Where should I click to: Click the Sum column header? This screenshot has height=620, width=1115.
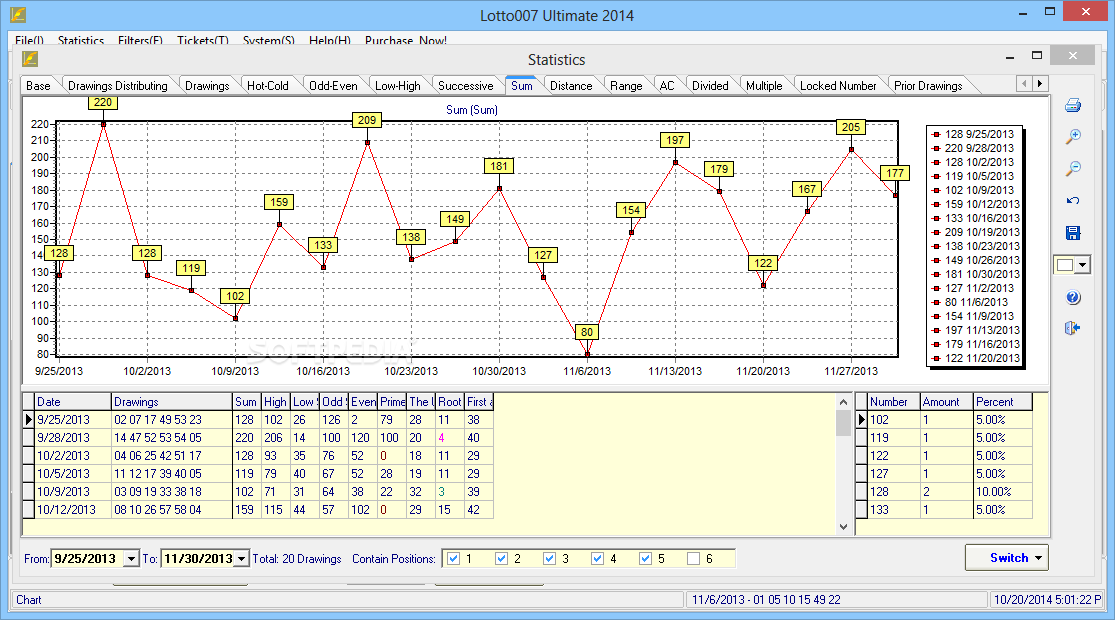tap(247, 402)
